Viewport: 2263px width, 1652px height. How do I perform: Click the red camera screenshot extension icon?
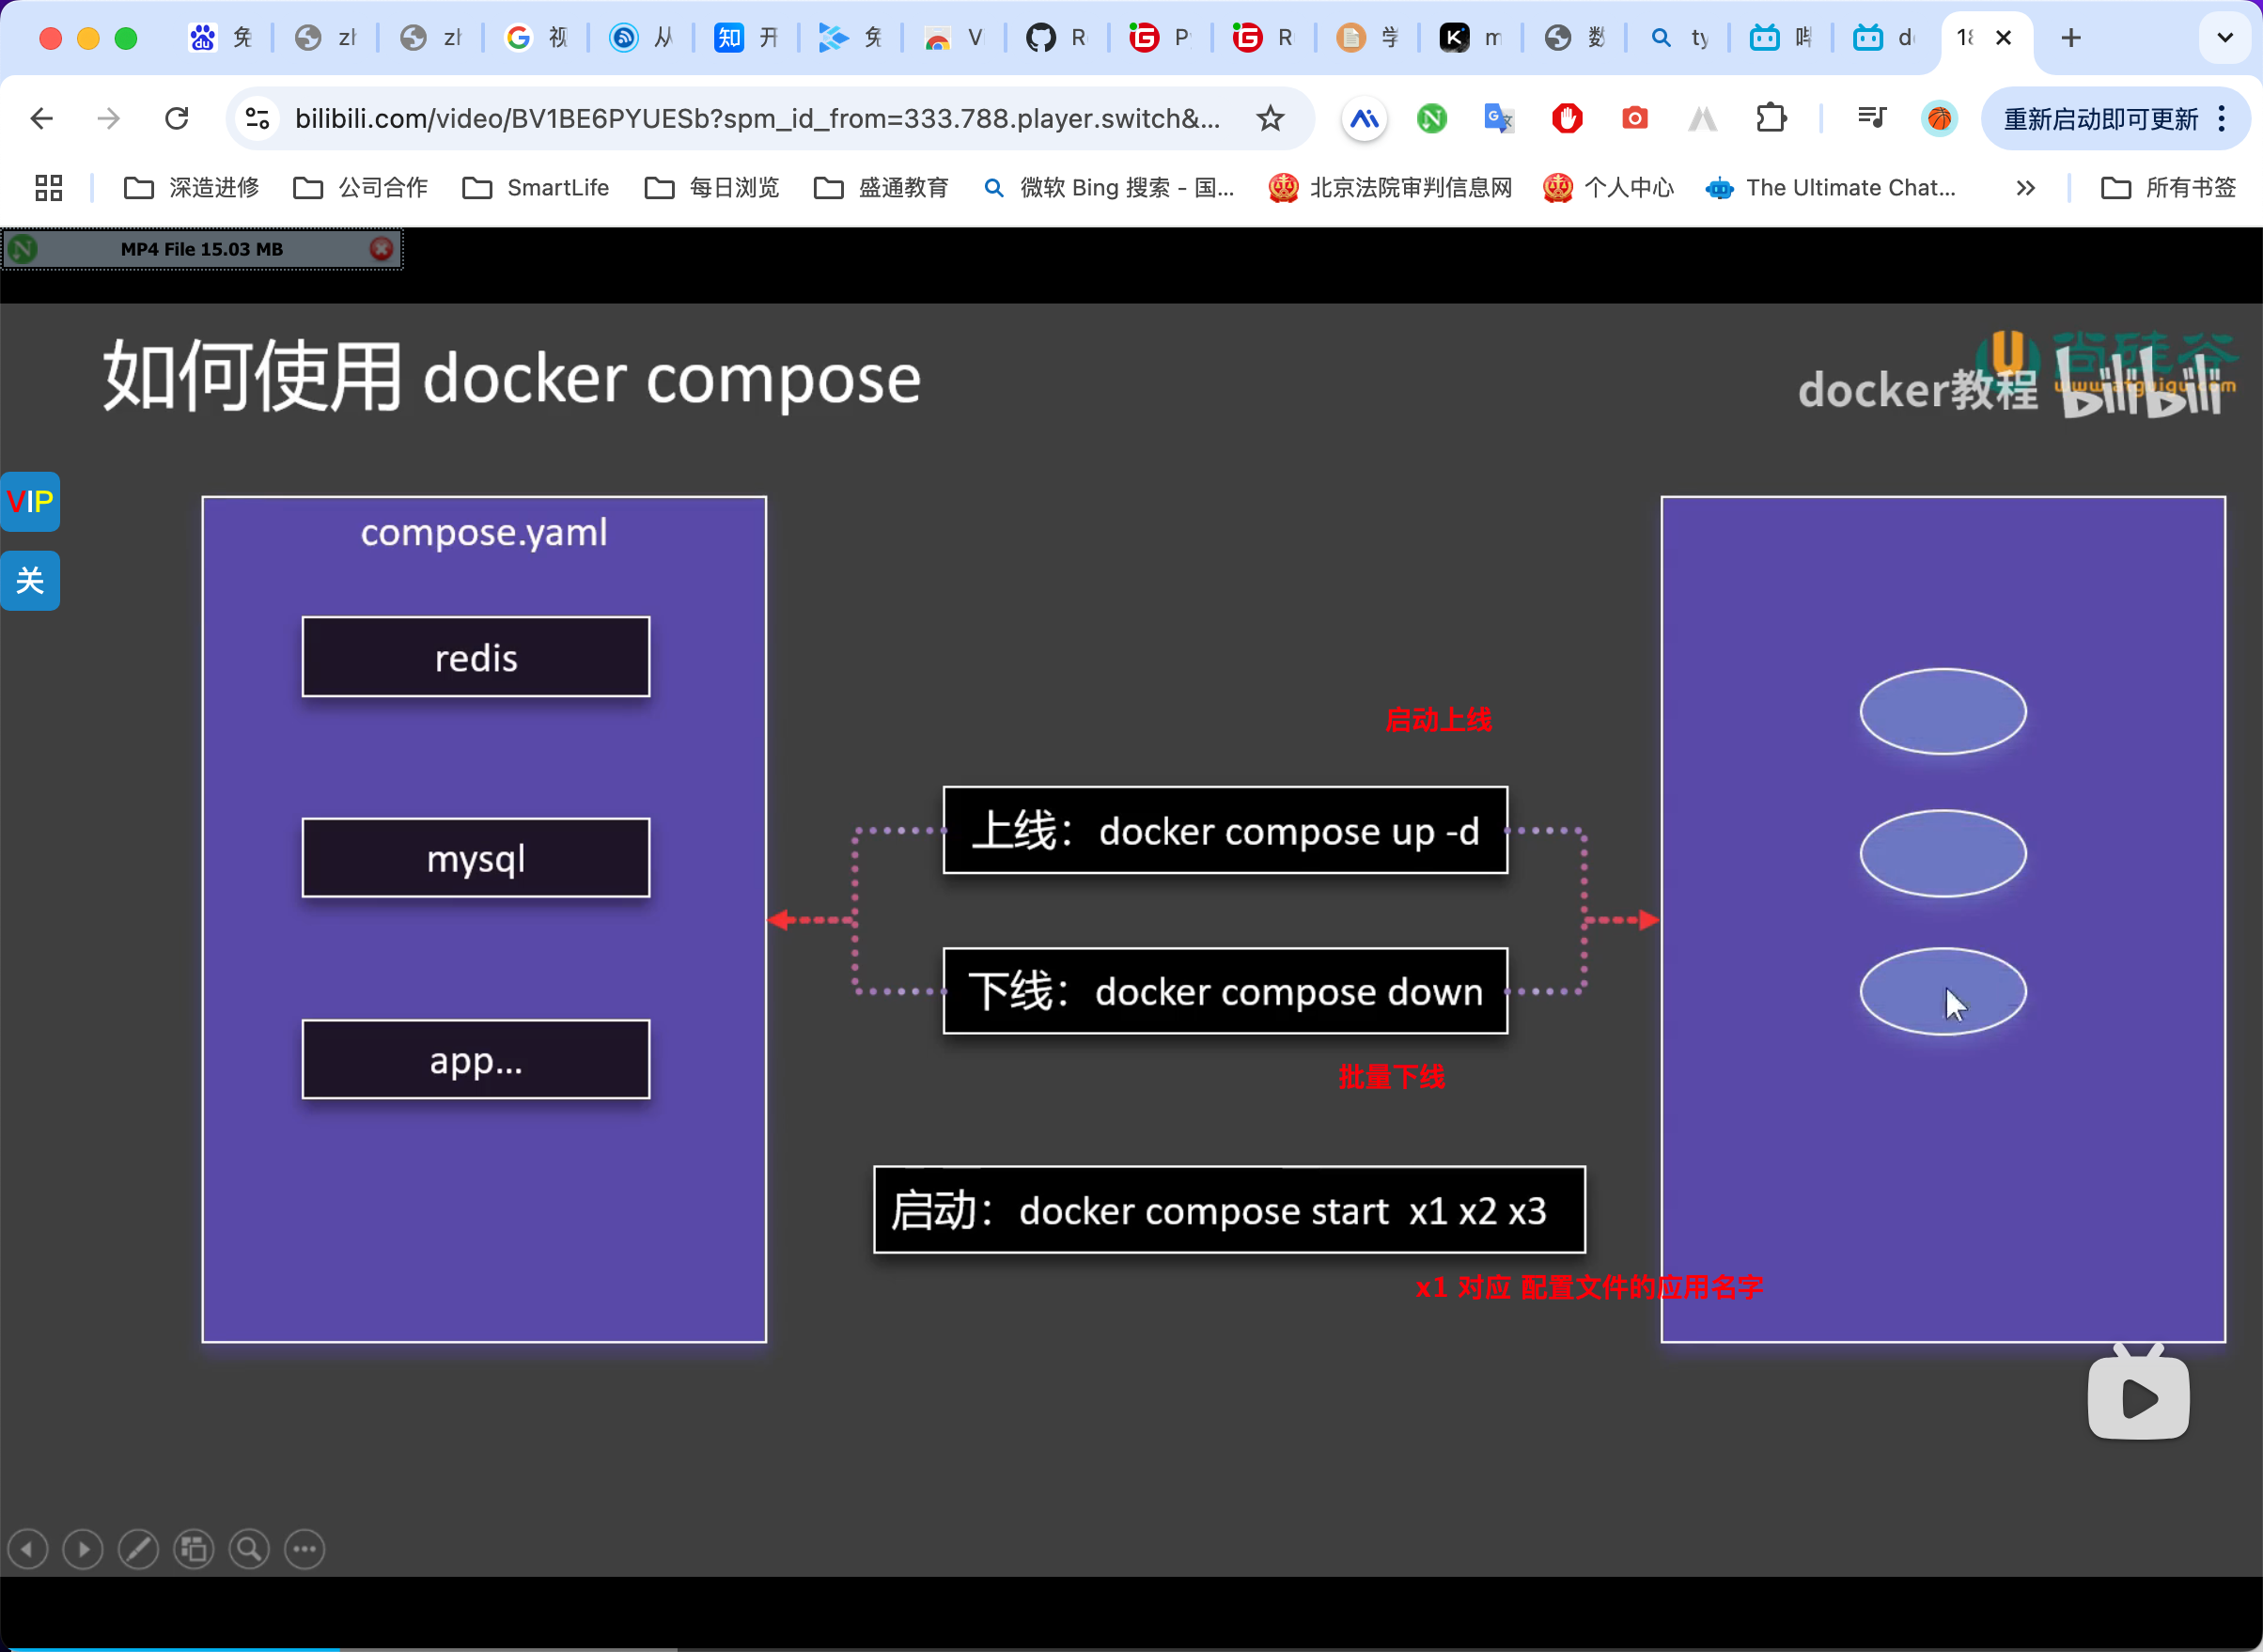pyautogui.click(x=1634, y=119)
